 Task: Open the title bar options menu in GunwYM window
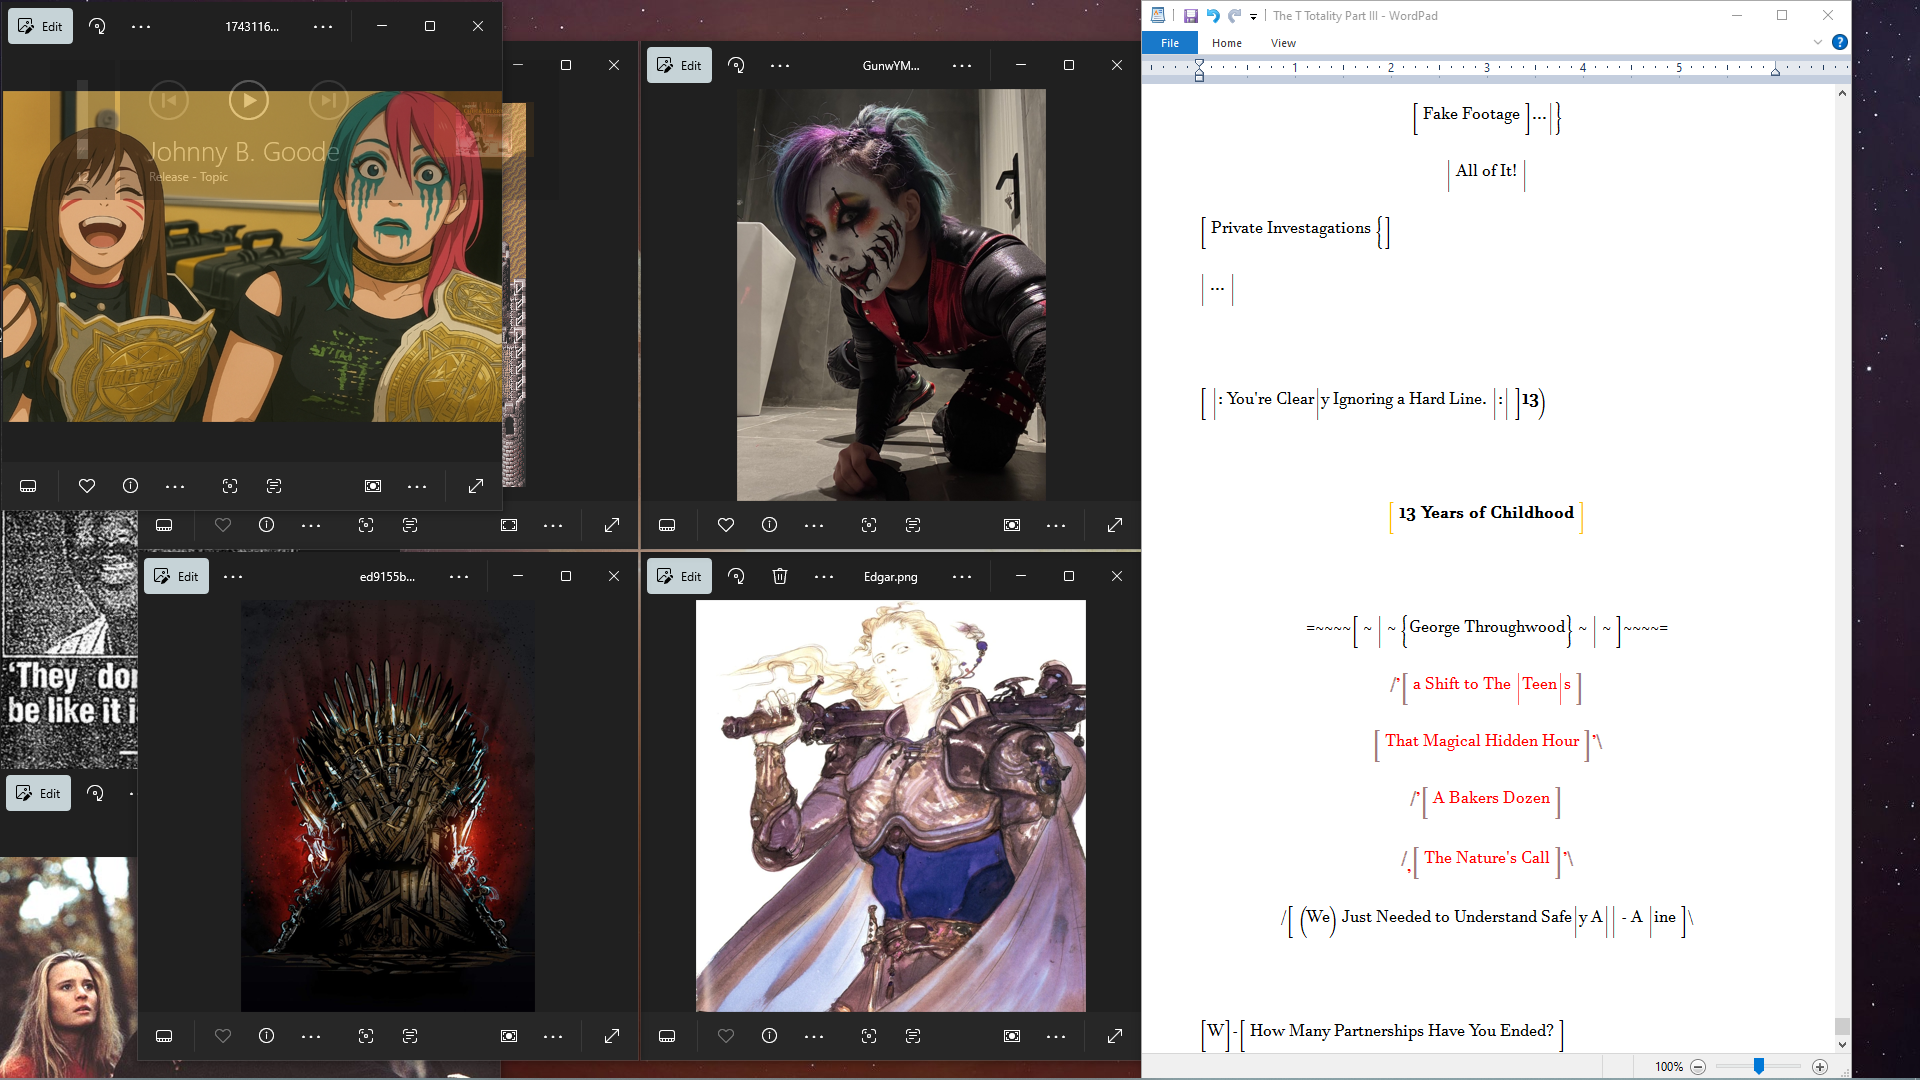tap(962, 65)
